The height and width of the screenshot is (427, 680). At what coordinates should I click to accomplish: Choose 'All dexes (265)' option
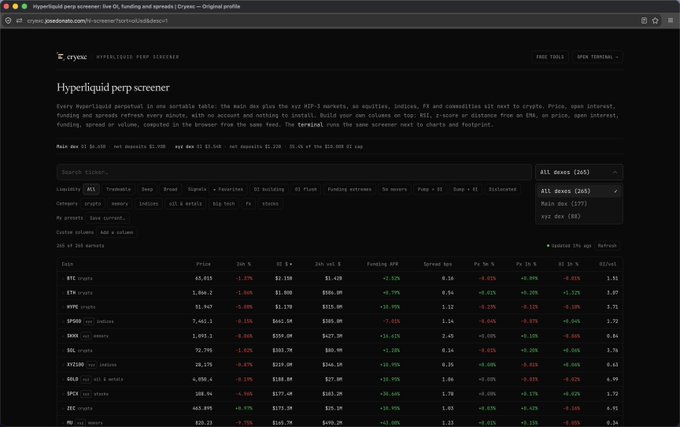[579, 191]
